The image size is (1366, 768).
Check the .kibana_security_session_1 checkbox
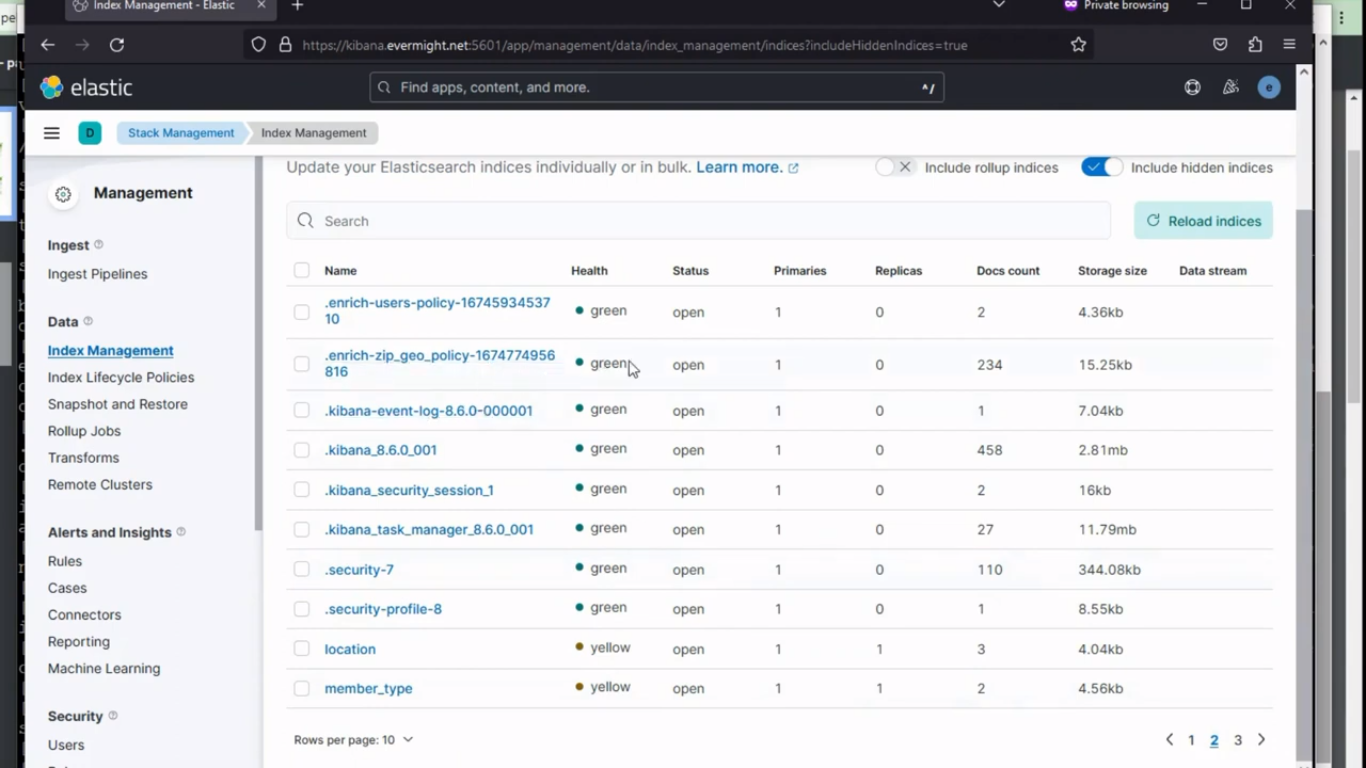302,490
